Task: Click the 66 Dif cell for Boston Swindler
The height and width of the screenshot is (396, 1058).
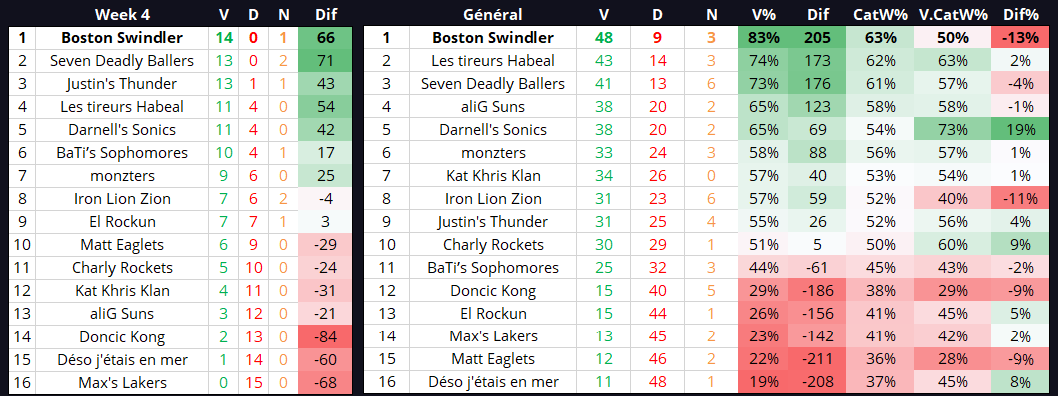Action: click(x=327, y=38)
